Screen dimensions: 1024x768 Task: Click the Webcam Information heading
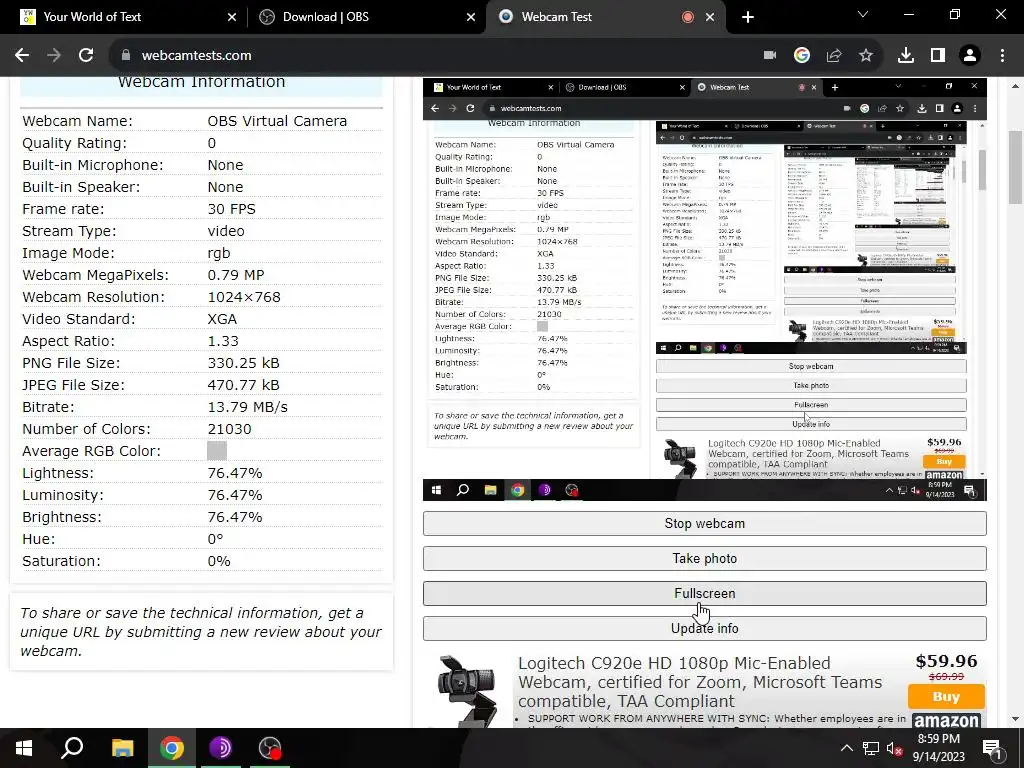tap(201, 82)
